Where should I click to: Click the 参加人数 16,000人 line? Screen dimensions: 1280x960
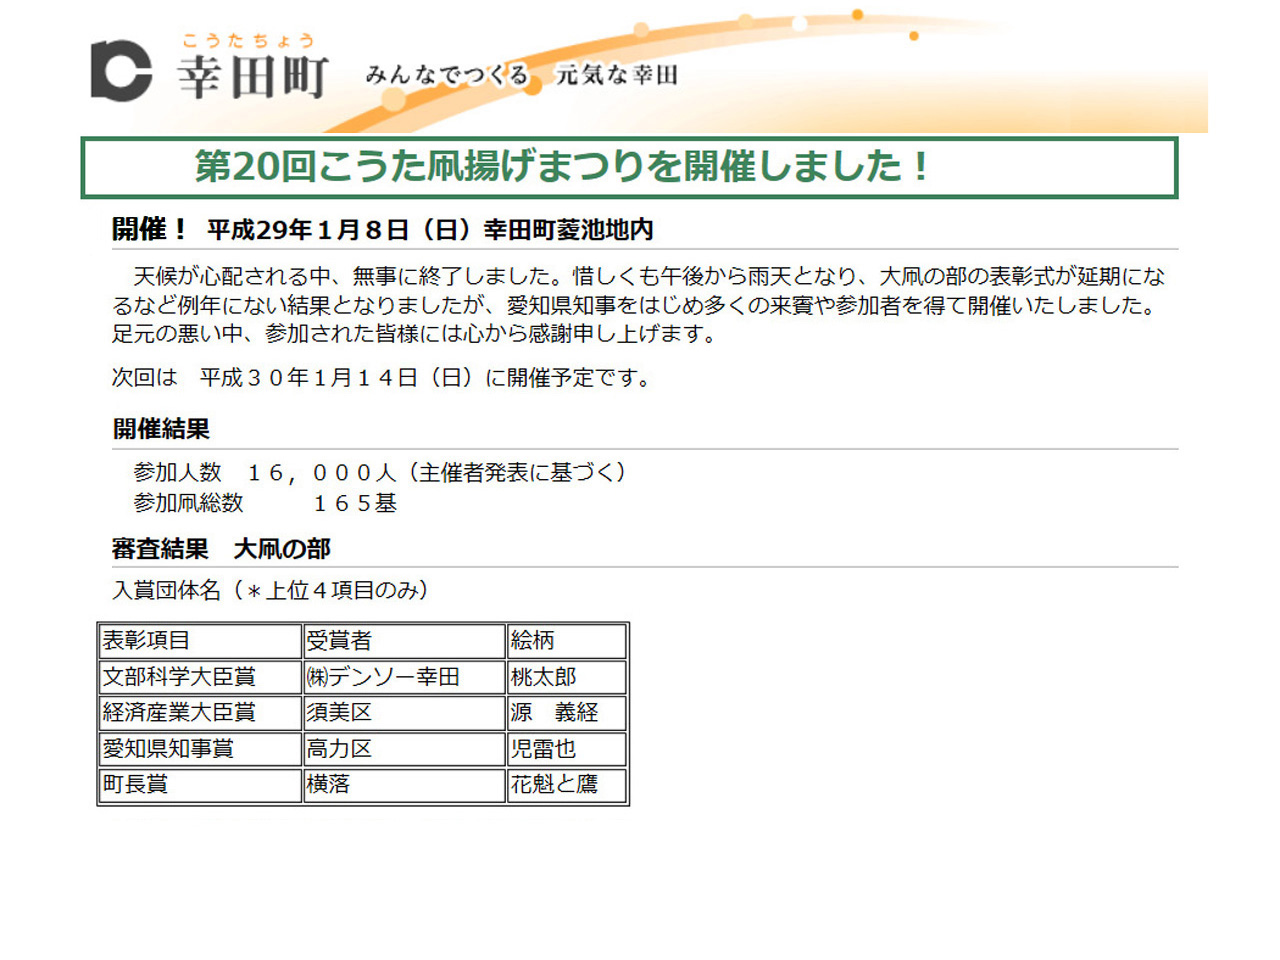click(x=379, y=472)
